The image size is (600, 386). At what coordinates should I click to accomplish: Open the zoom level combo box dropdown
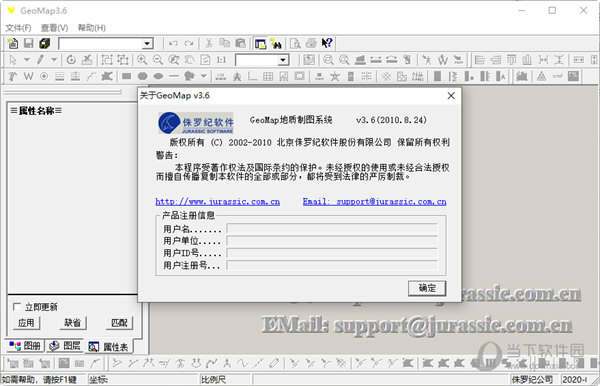point(283,60)
